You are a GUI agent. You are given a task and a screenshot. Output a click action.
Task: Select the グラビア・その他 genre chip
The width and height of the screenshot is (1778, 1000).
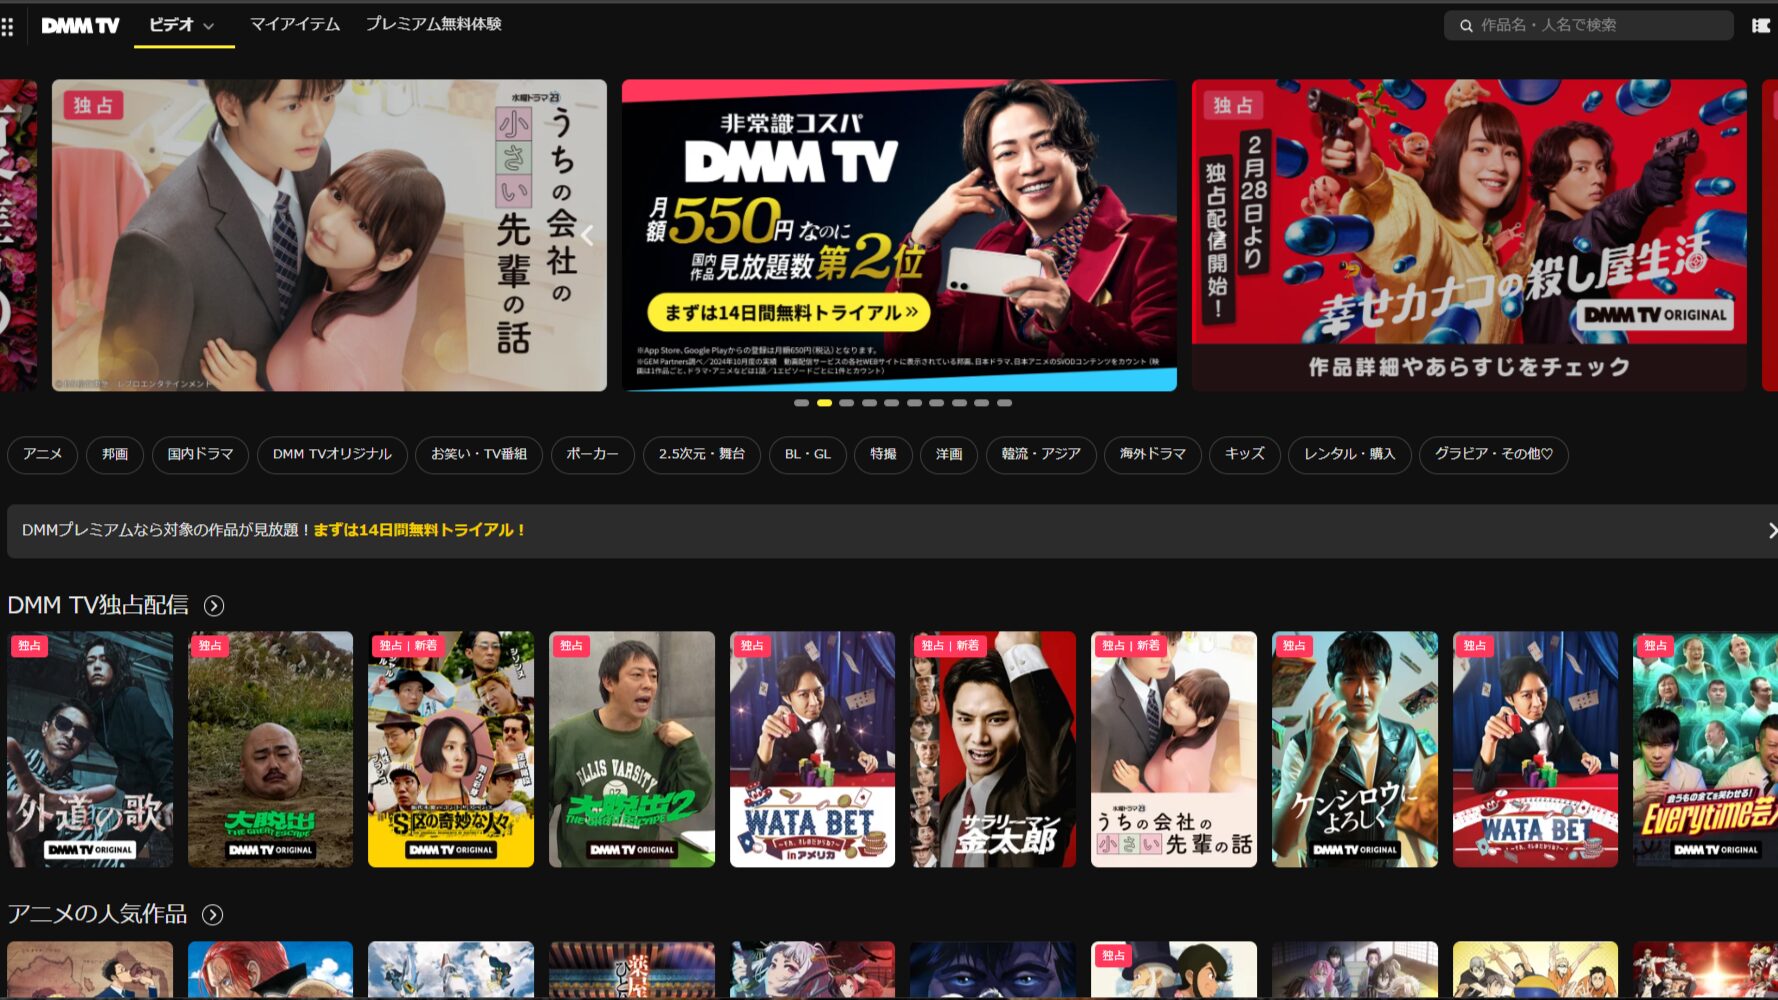coord(1494,454)
